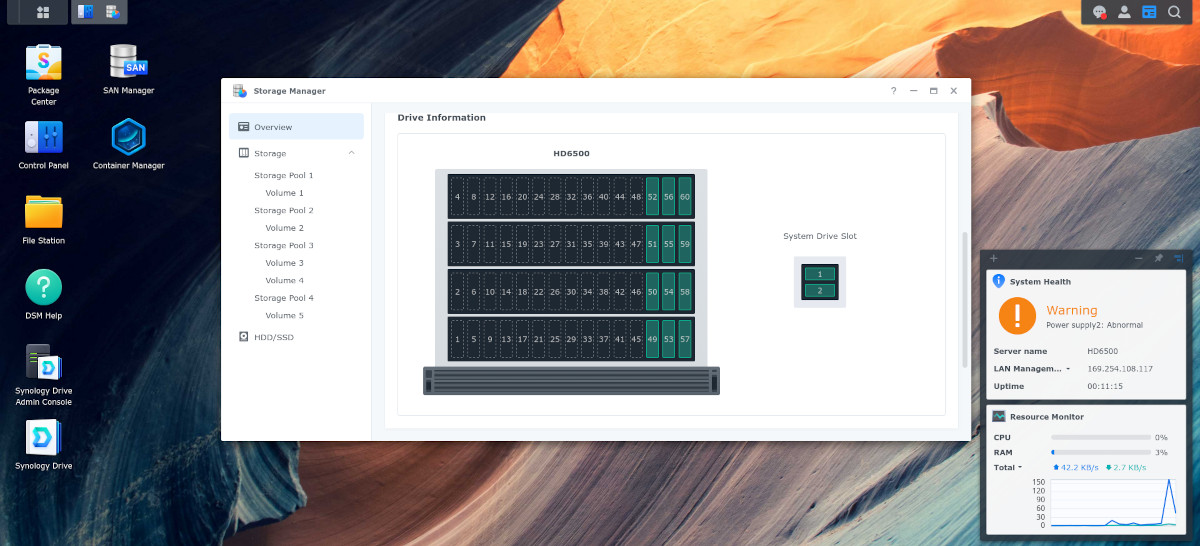
Task: Click system drive slot 2
Action: pos(820,290)
